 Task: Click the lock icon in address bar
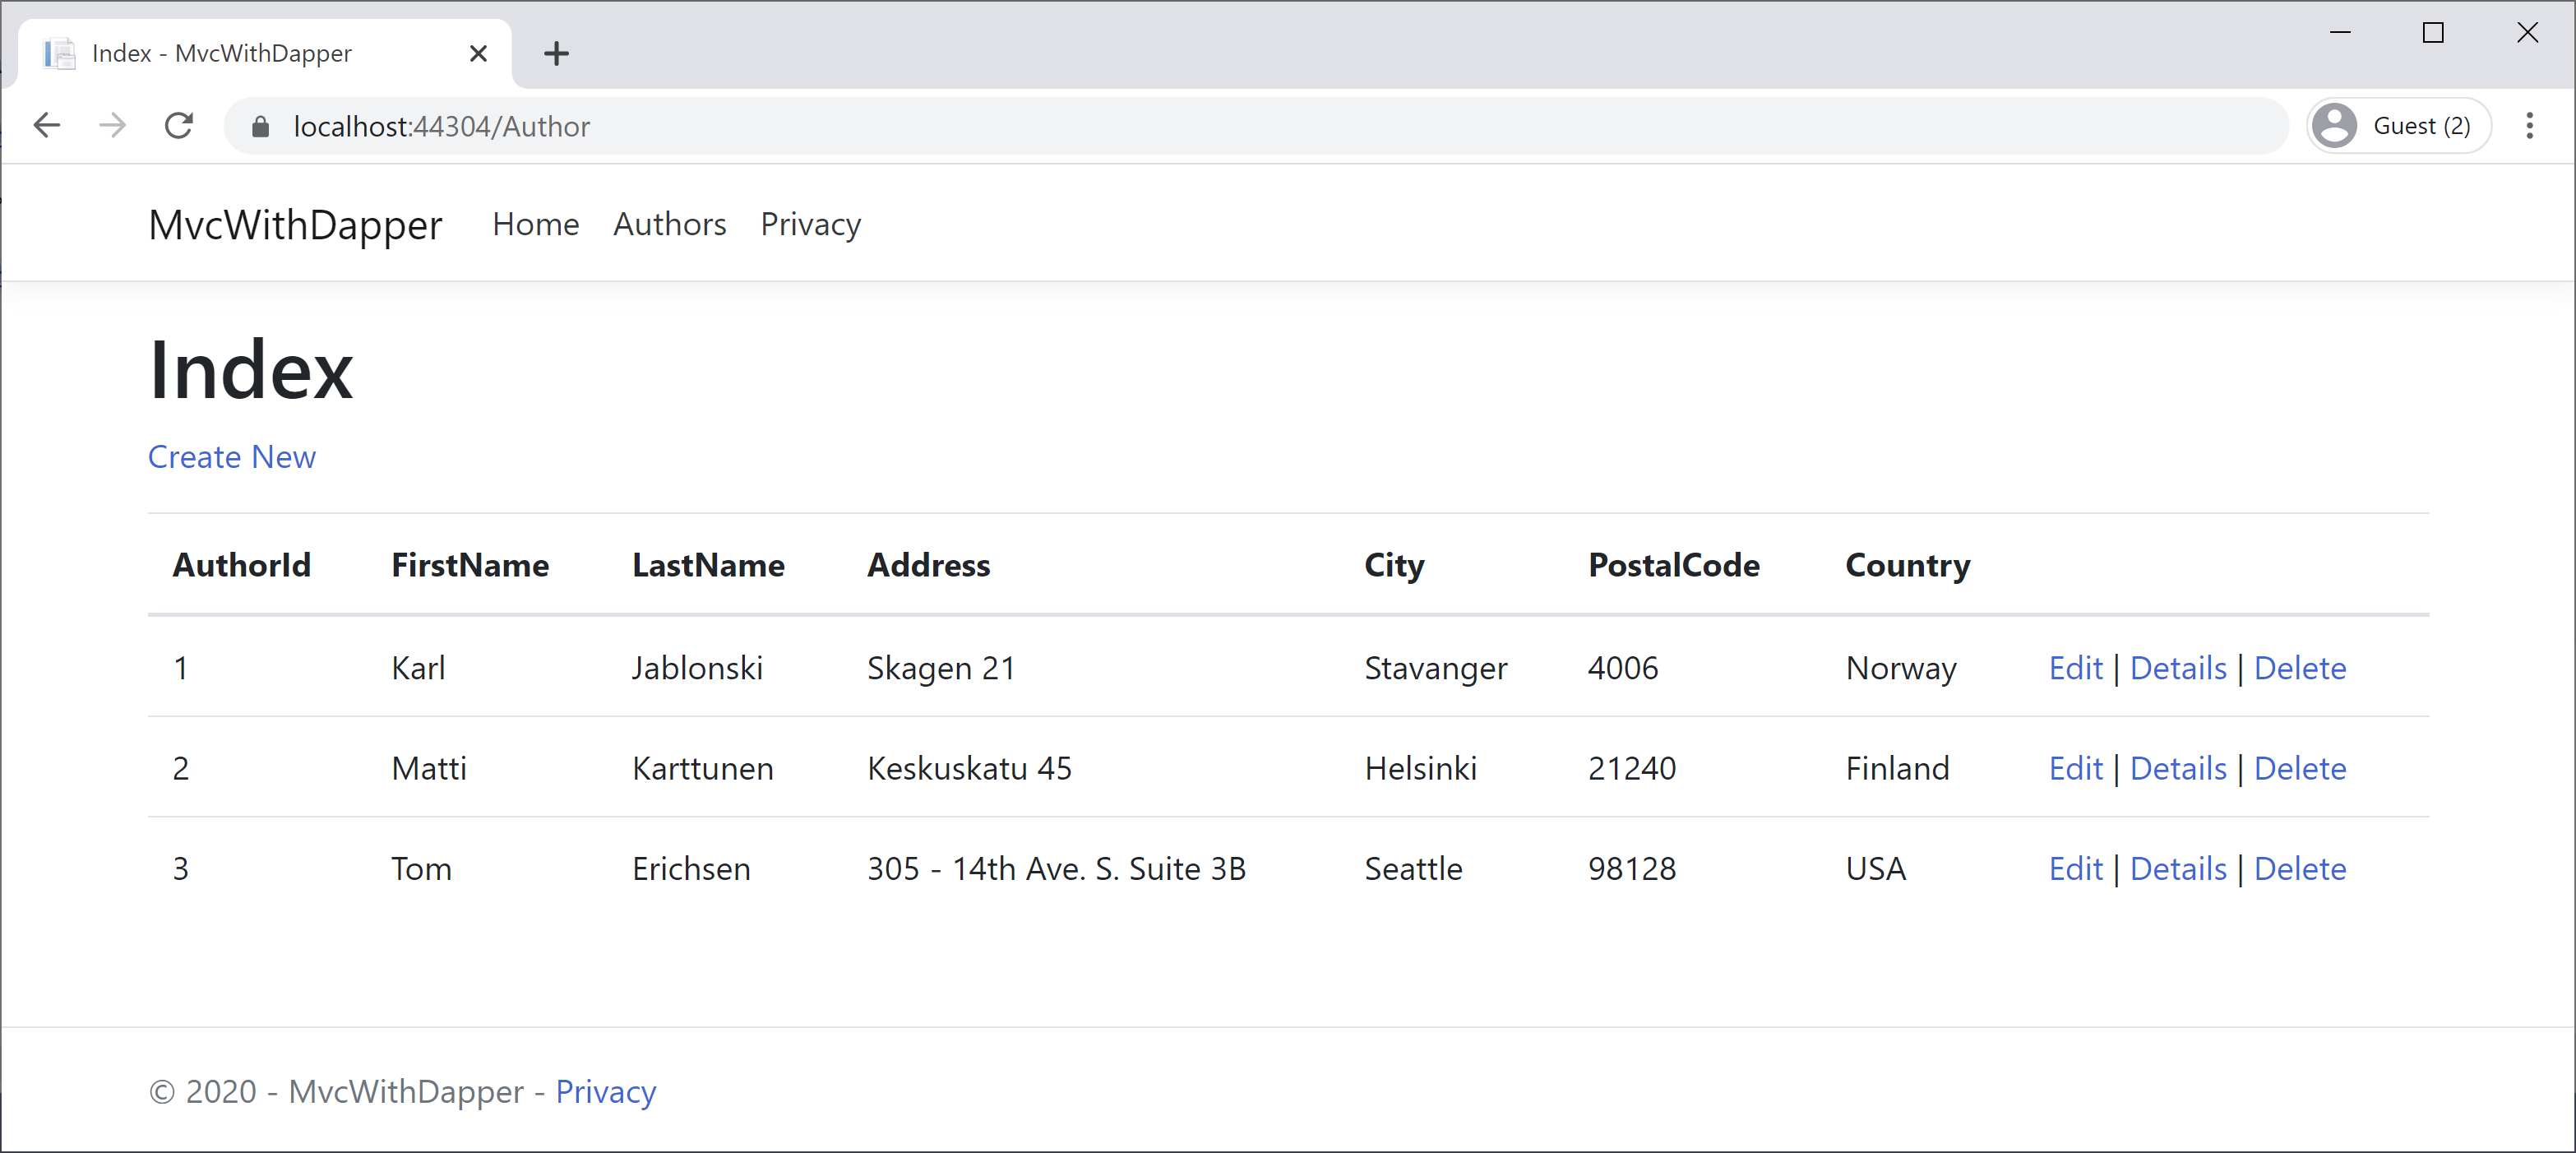pyautogui.click(x=260, y=127)
